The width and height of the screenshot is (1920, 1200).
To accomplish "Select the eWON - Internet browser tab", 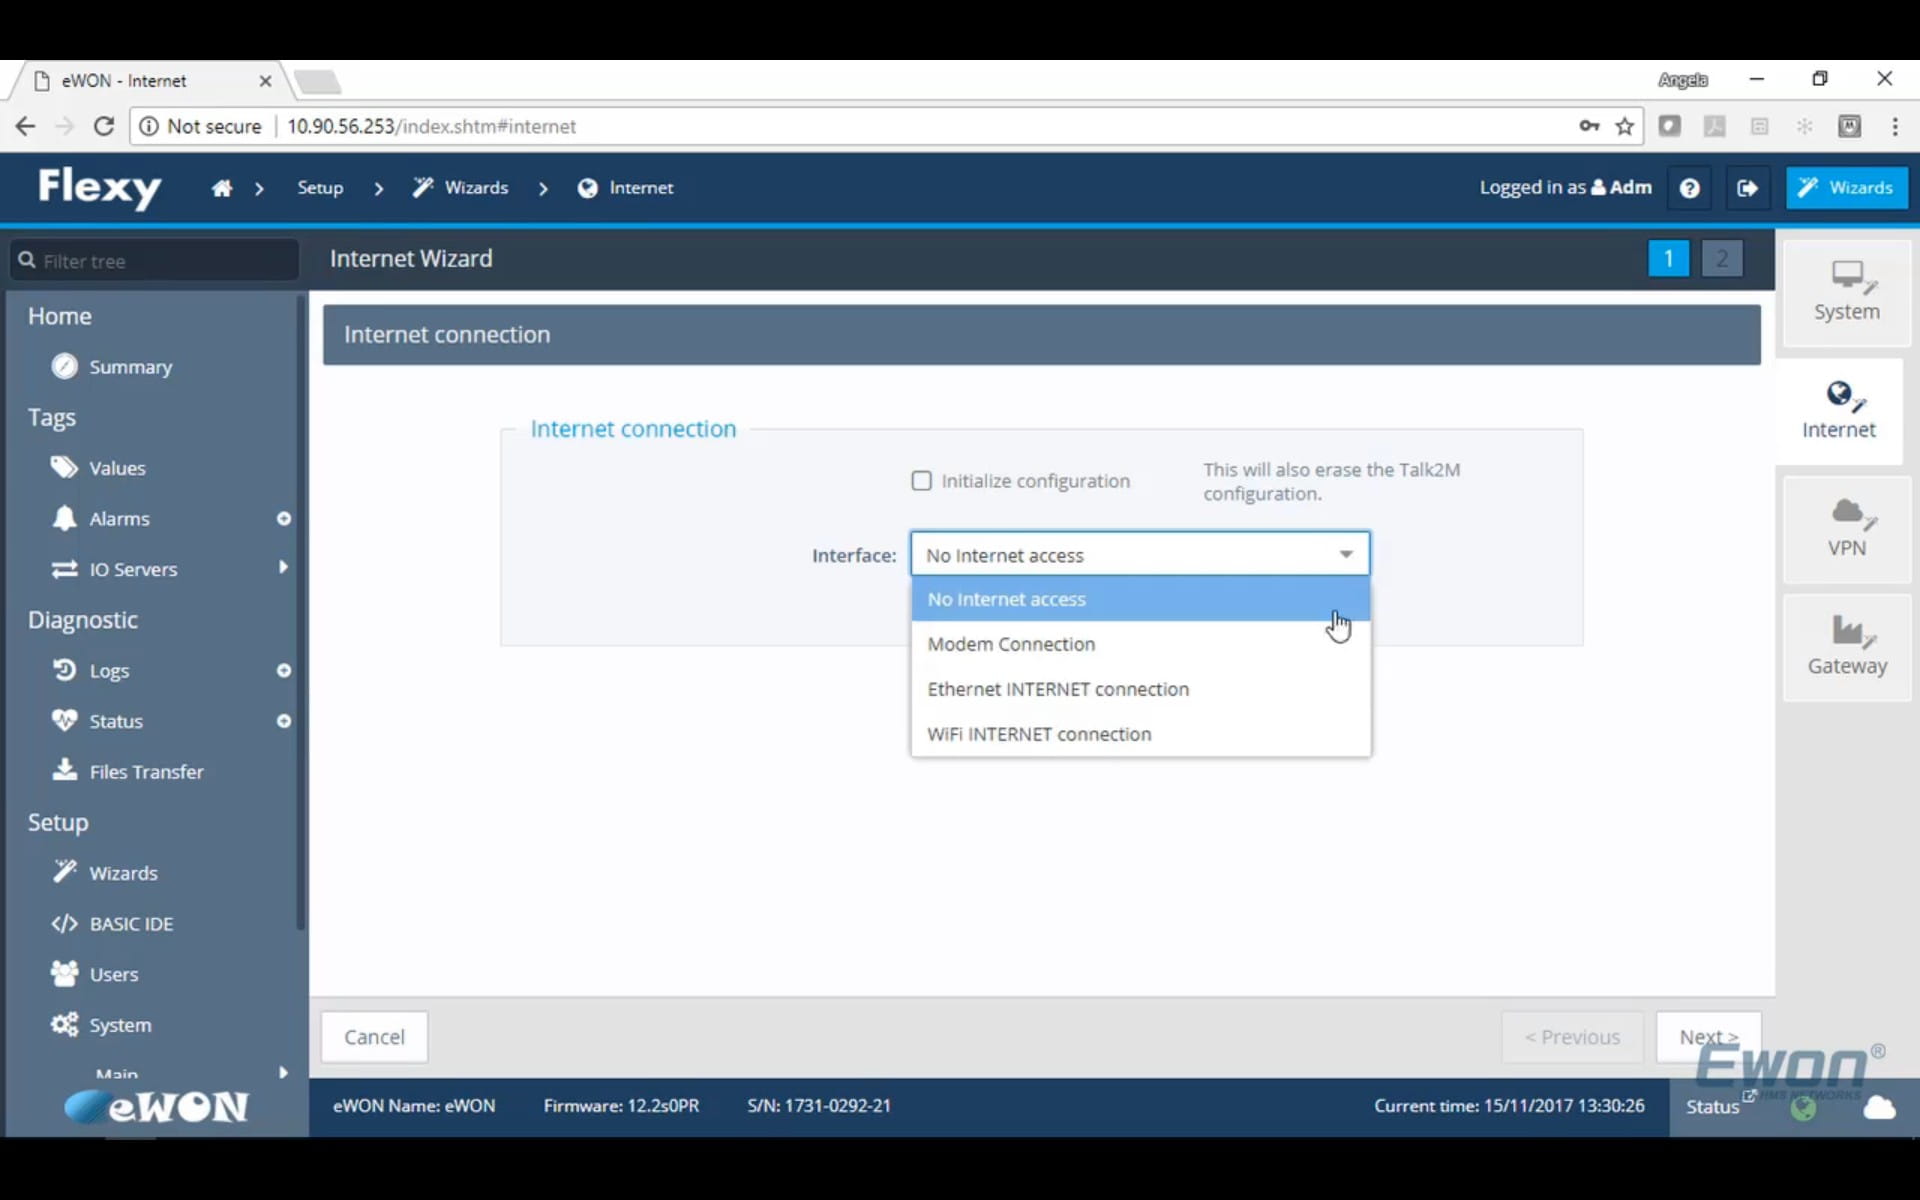I will pos(150,81).
